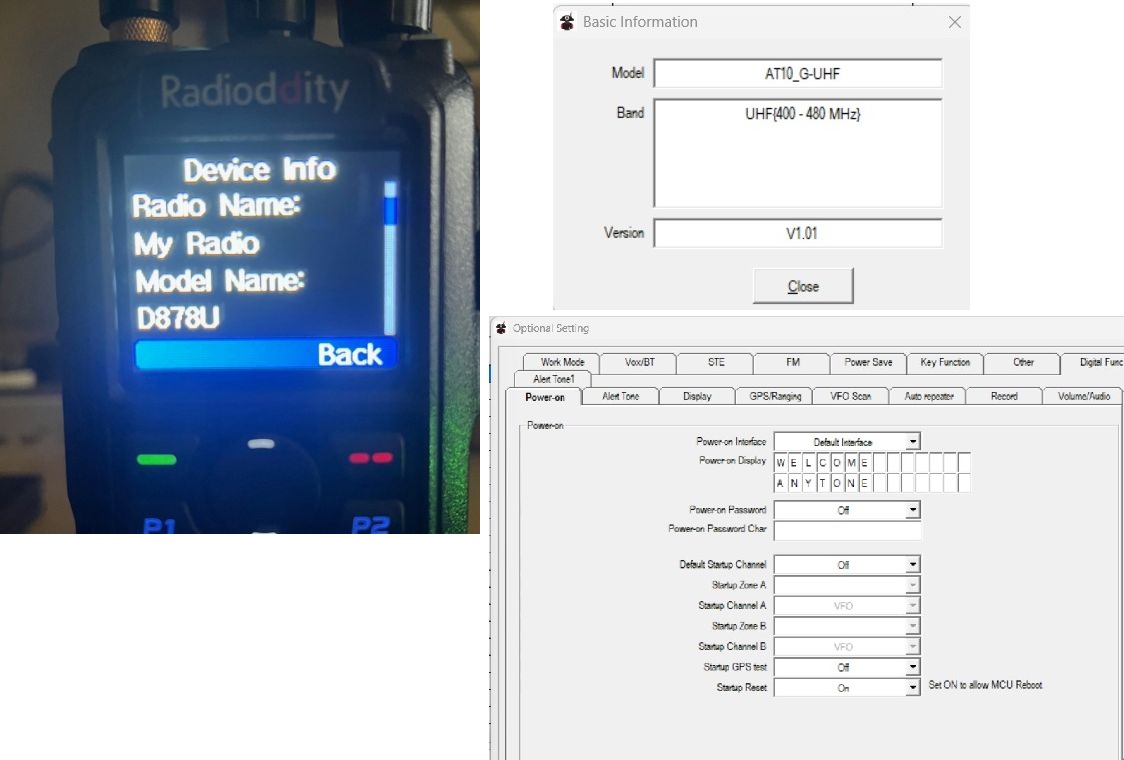Open the Vox/BT tab

[x=638, y=362]
